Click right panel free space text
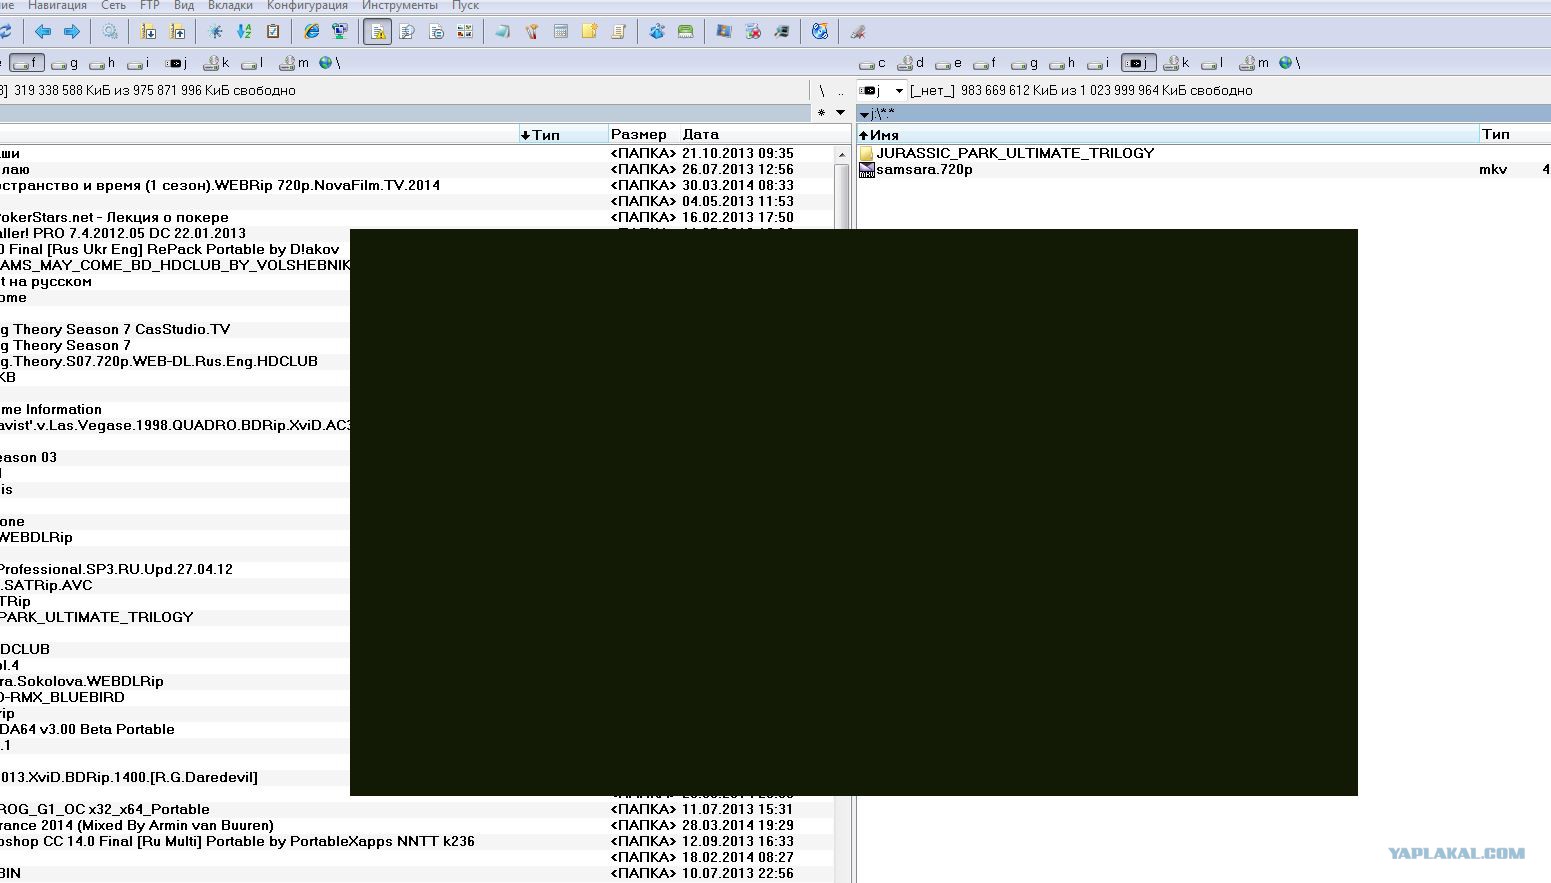Viewport: 1551px width, 883px height. point(1107,90)
